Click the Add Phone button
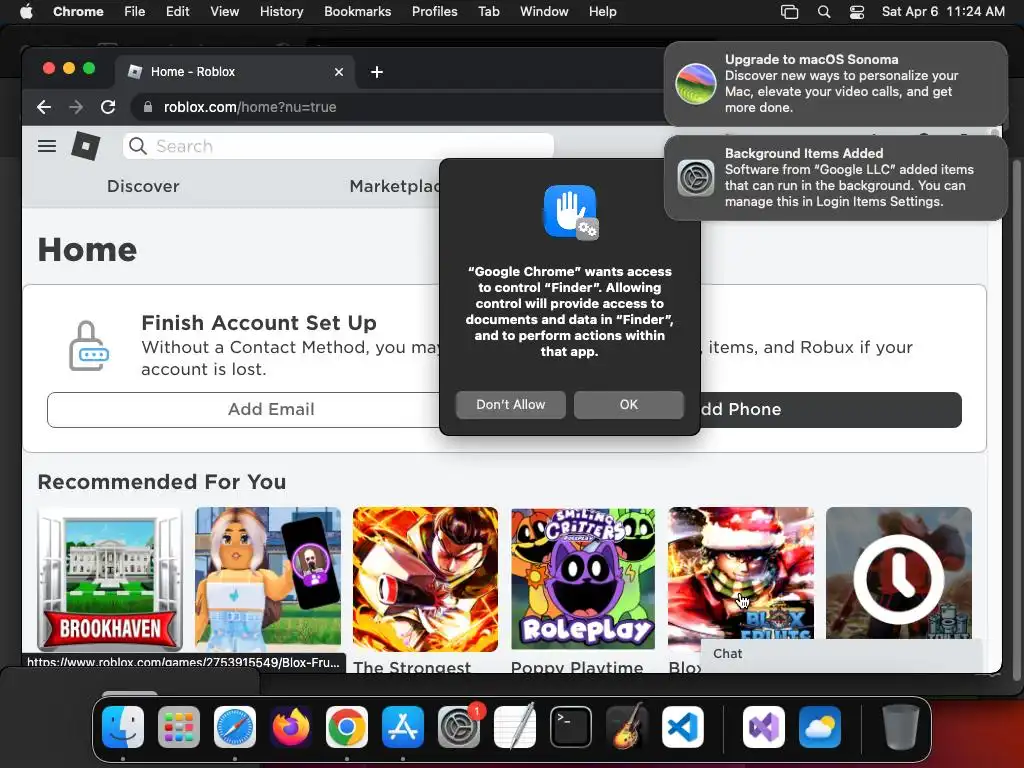The image size is (1024, 768). (x=831, y=409)
